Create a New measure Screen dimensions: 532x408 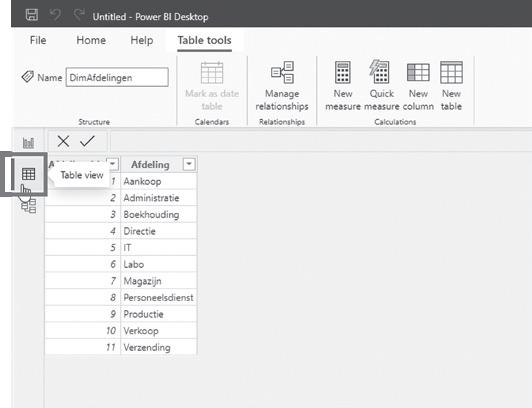[343, 86]
